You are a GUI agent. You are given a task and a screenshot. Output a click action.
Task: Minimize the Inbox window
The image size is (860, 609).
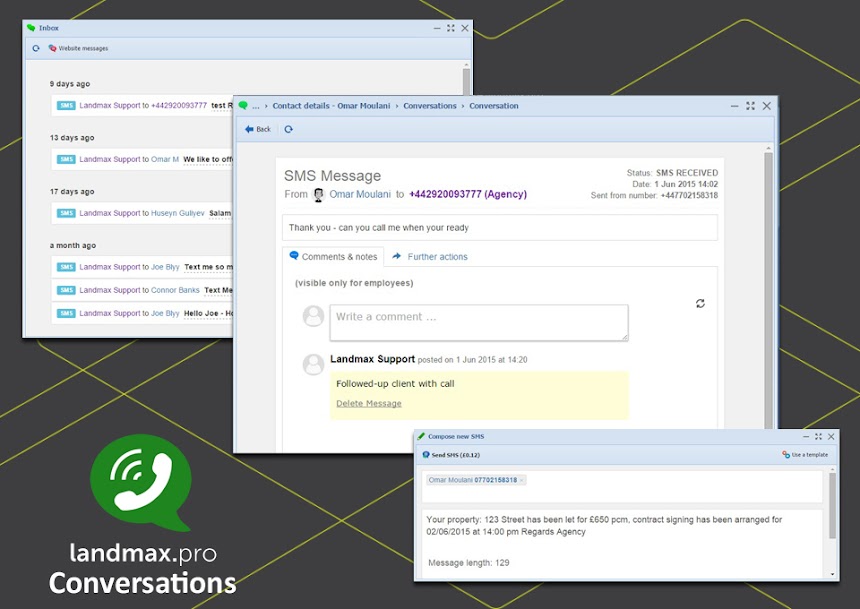(437, 29)
